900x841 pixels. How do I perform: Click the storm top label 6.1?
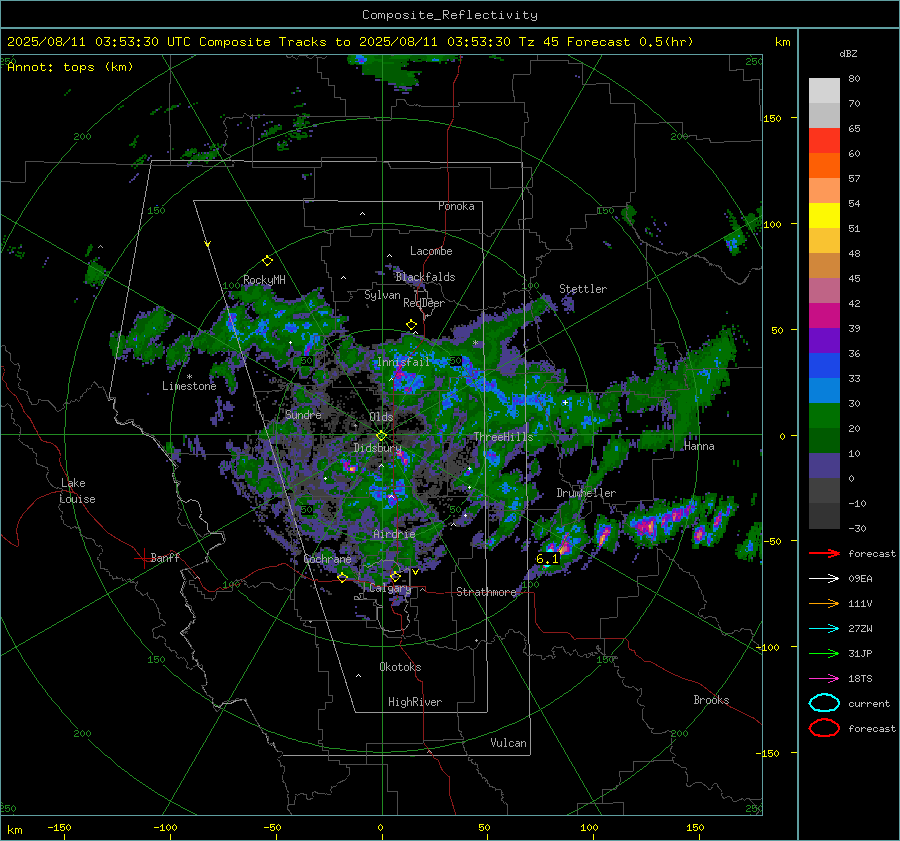click(547, 559)
